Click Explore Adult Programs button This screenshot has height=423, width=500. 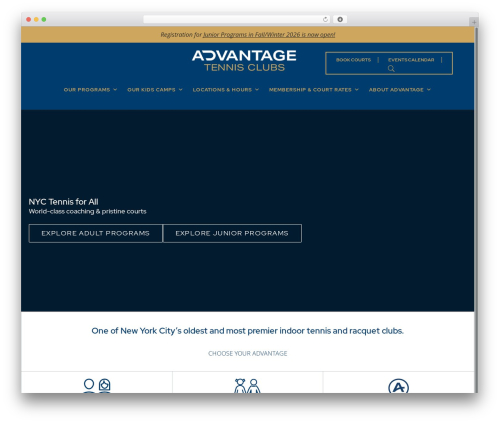(96, 233)
